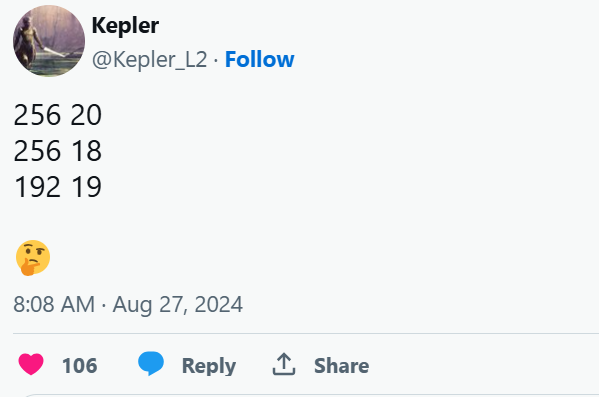This screenshot has width=599, height=397.
Task: Open the @Kepler_L2 handle link
Action: coord(149,59)
